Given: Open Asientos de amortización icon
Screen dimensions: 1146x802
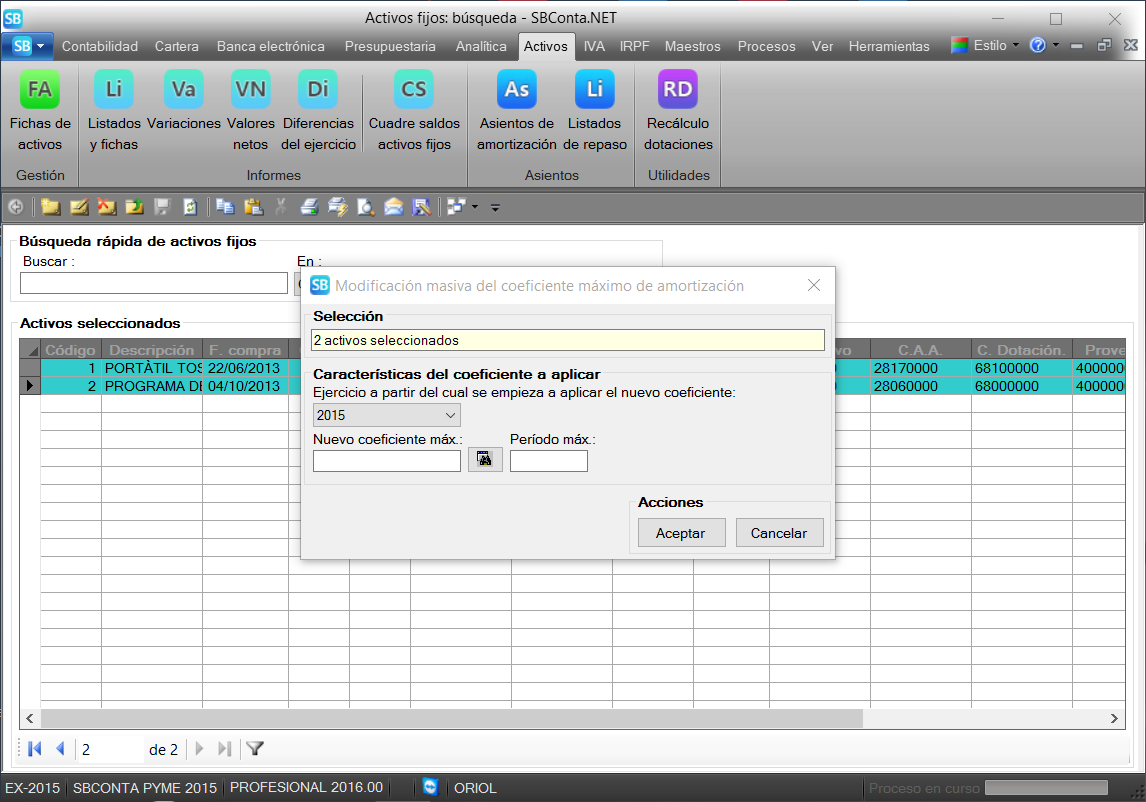Looking at the screenshot, I should 516,90.
